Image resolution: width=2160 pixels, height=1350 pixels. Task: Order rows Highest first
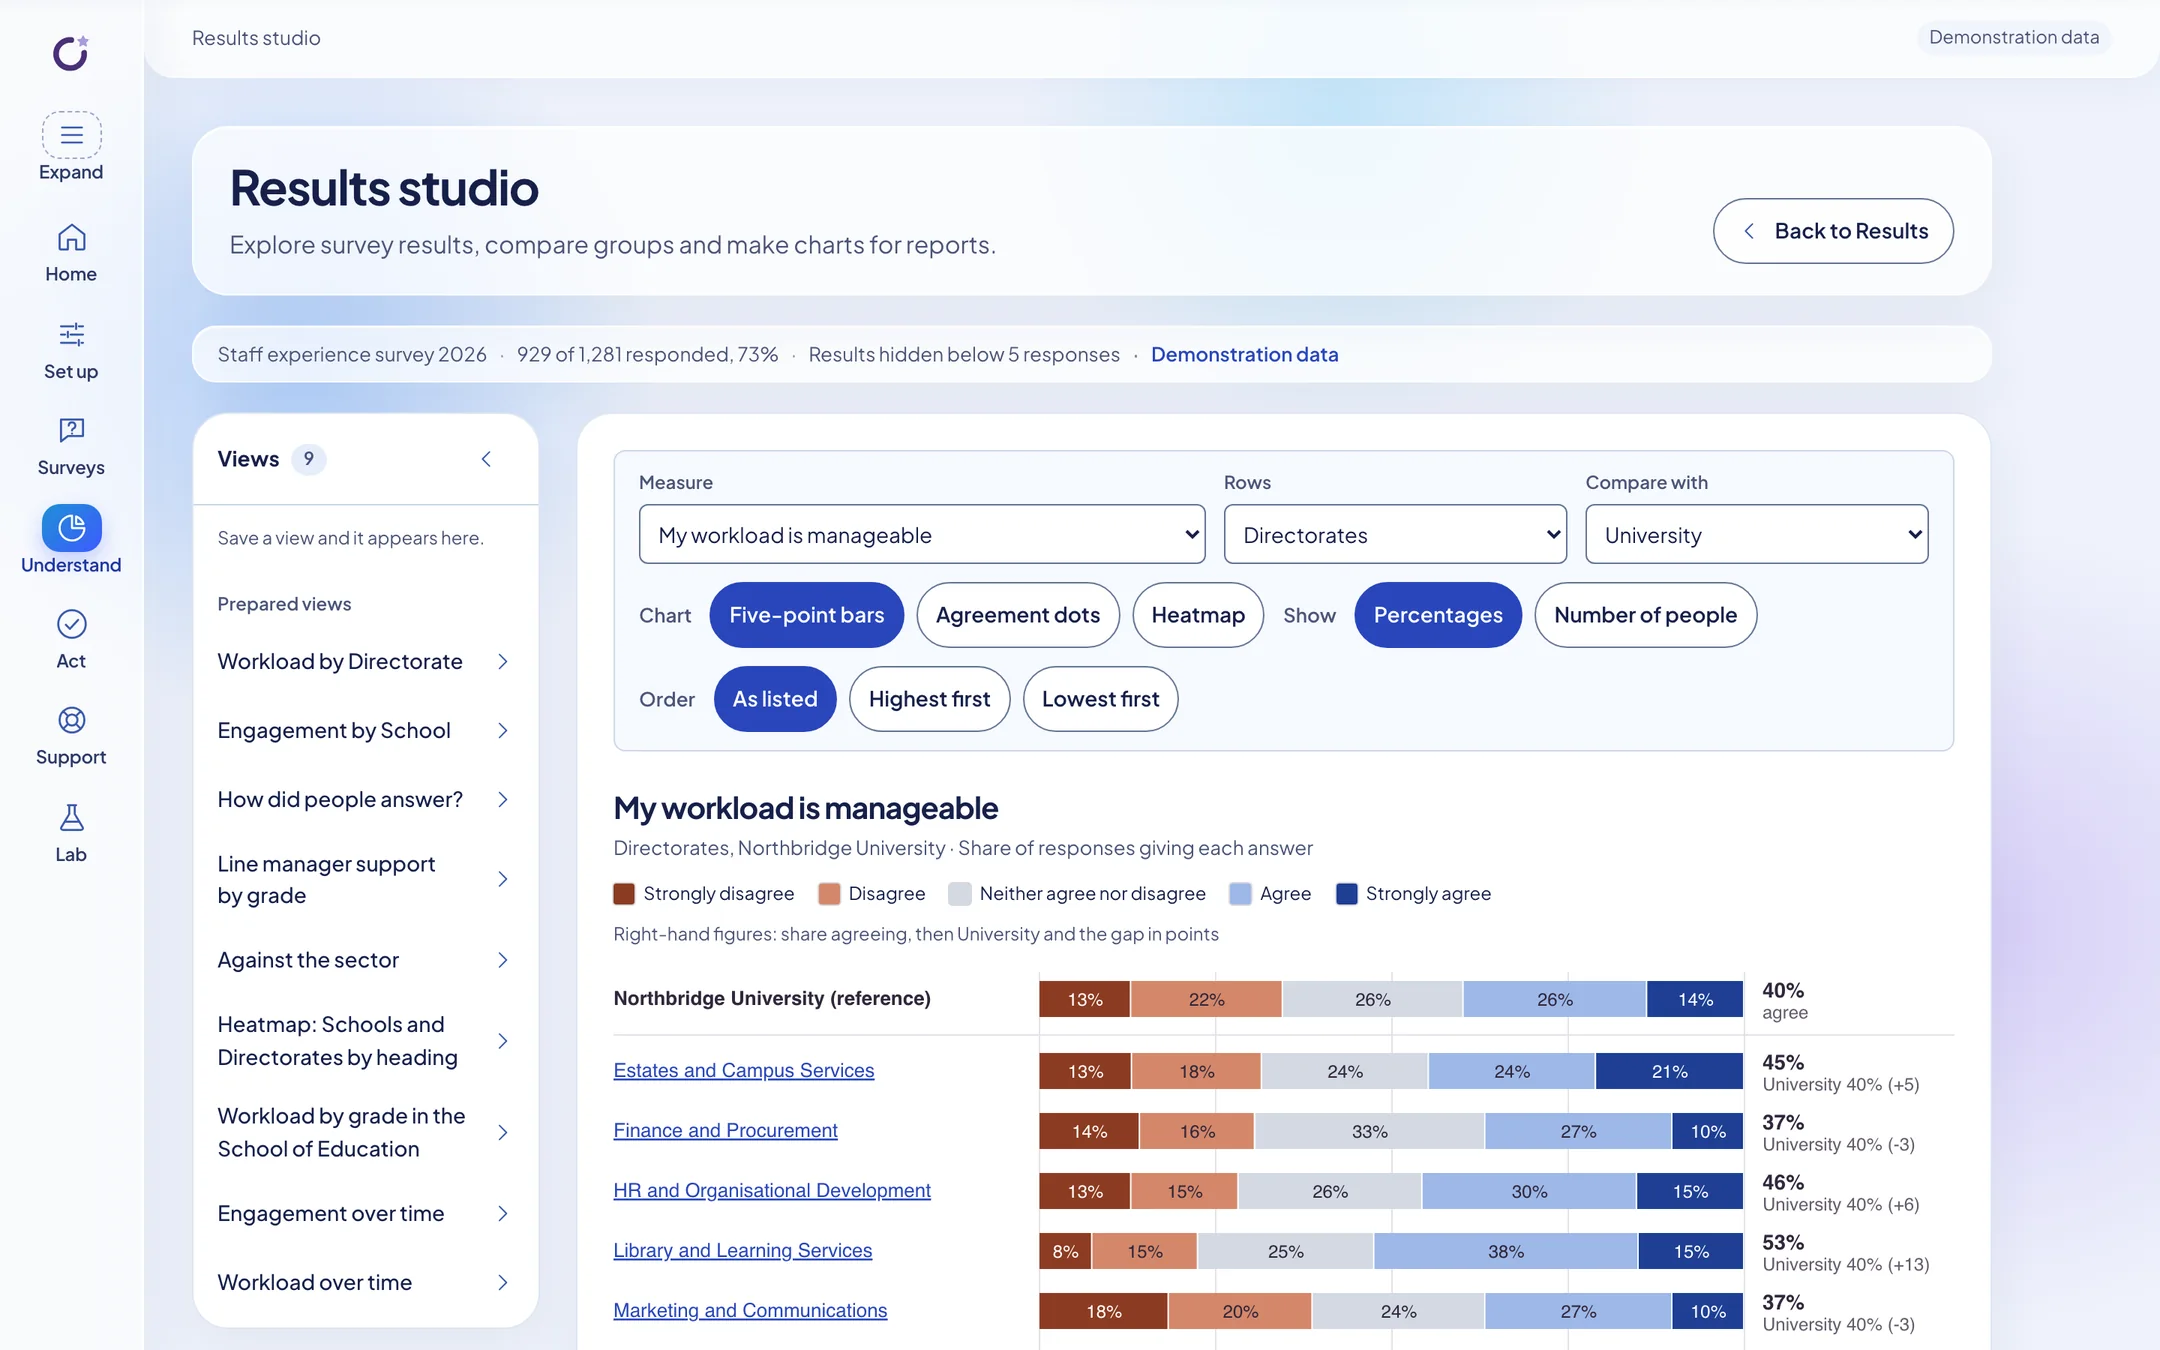929,699
